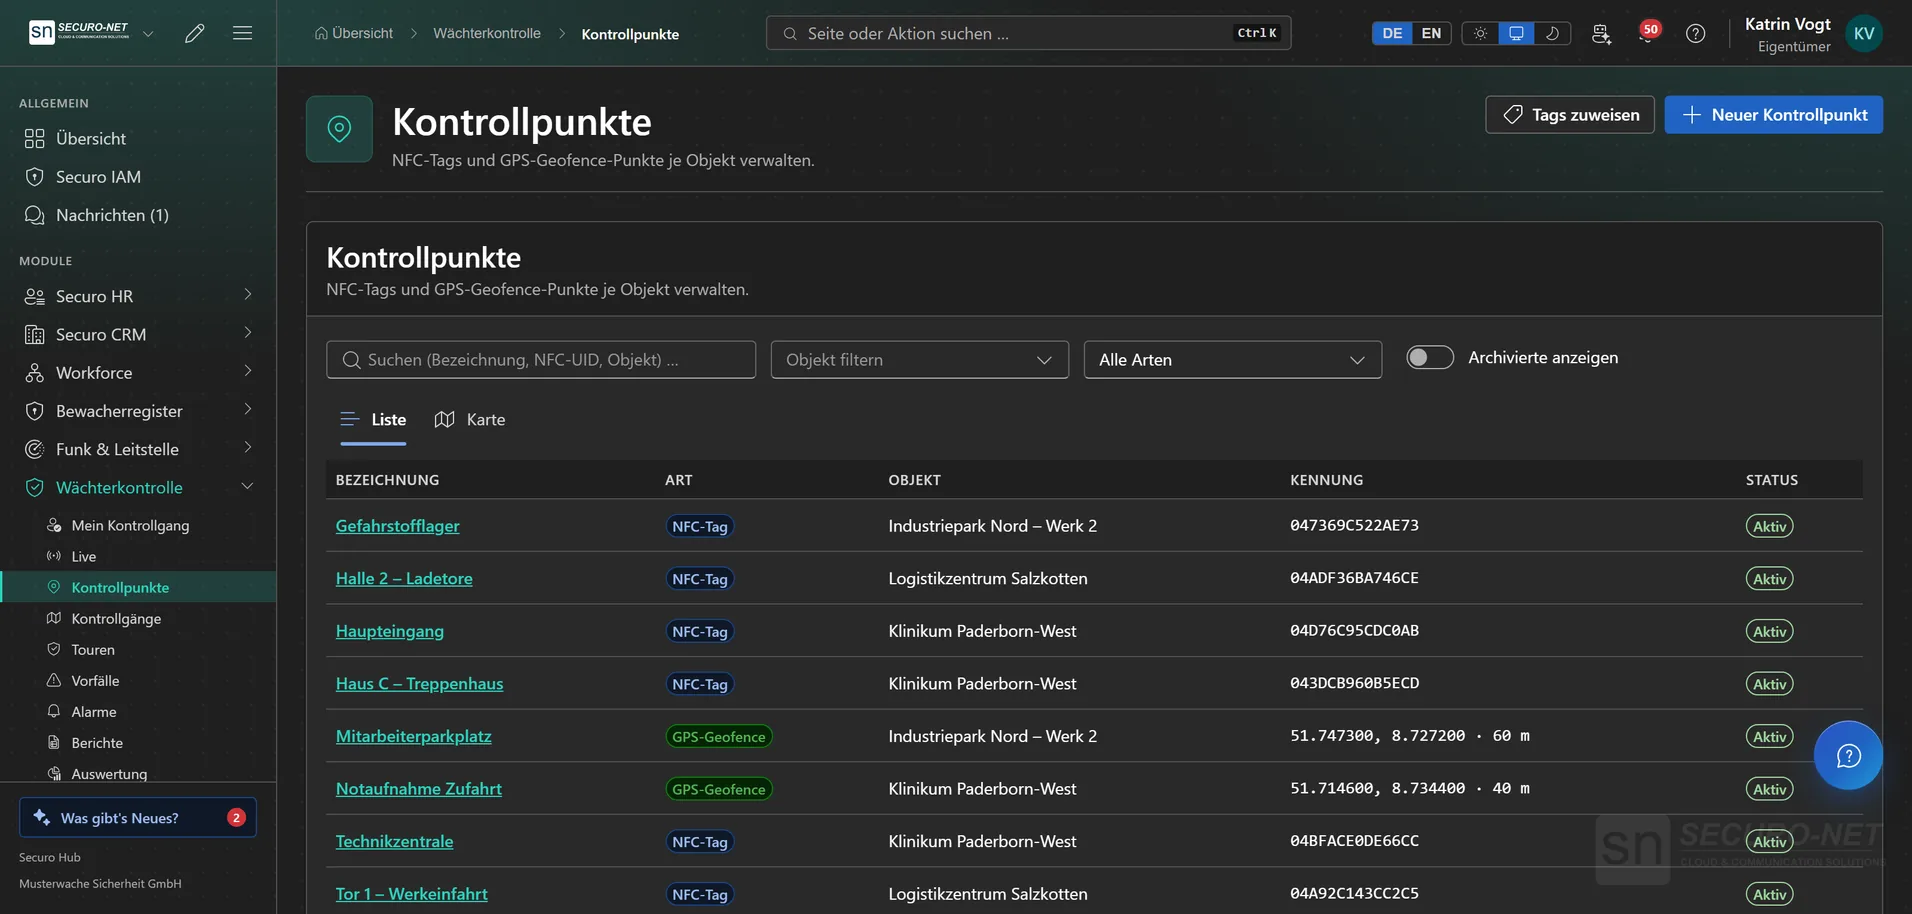Open Notaufnahme Zufahrt link
1912x914 pixels.
tap(418, 789)
